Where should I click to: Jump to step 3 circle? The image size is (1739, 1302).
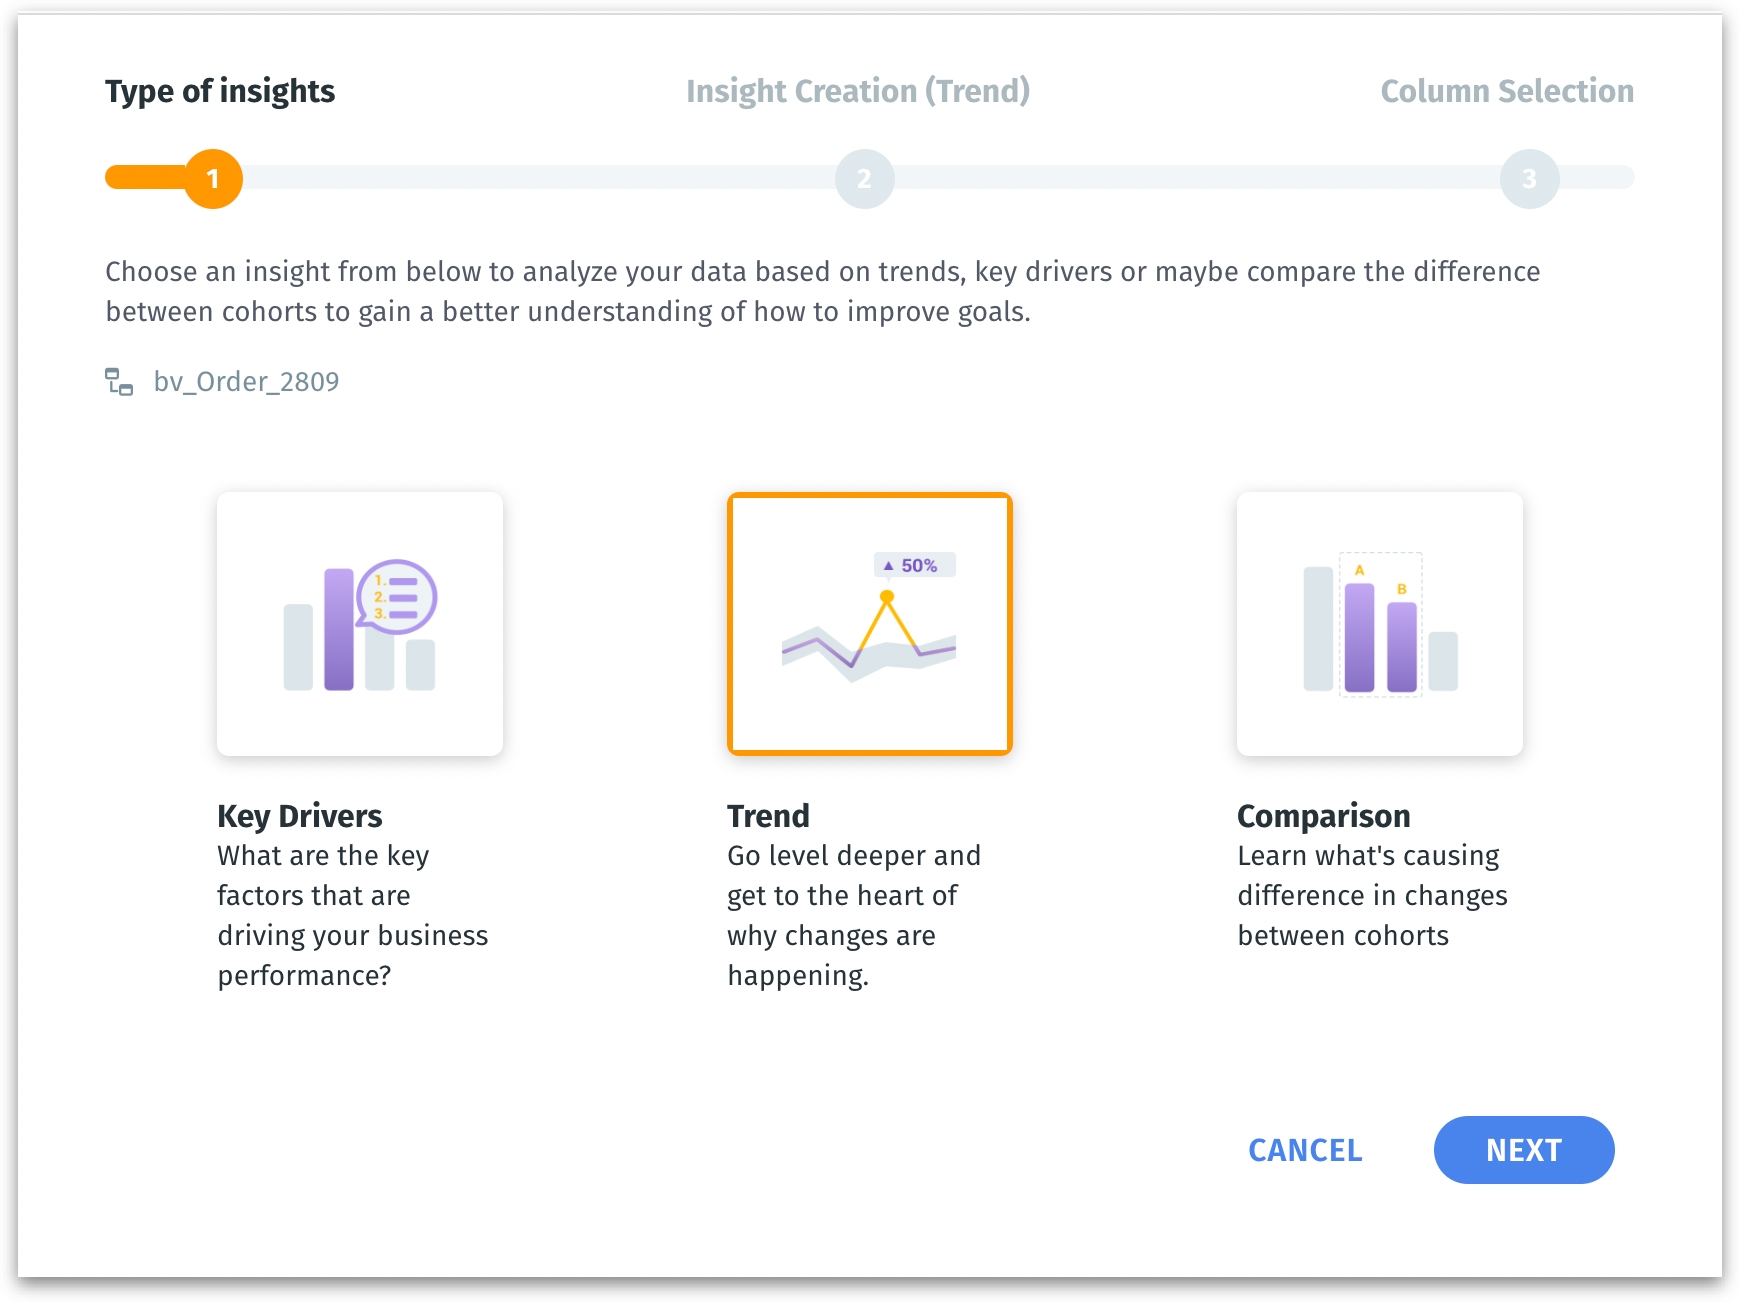[x=1529, y=179]
